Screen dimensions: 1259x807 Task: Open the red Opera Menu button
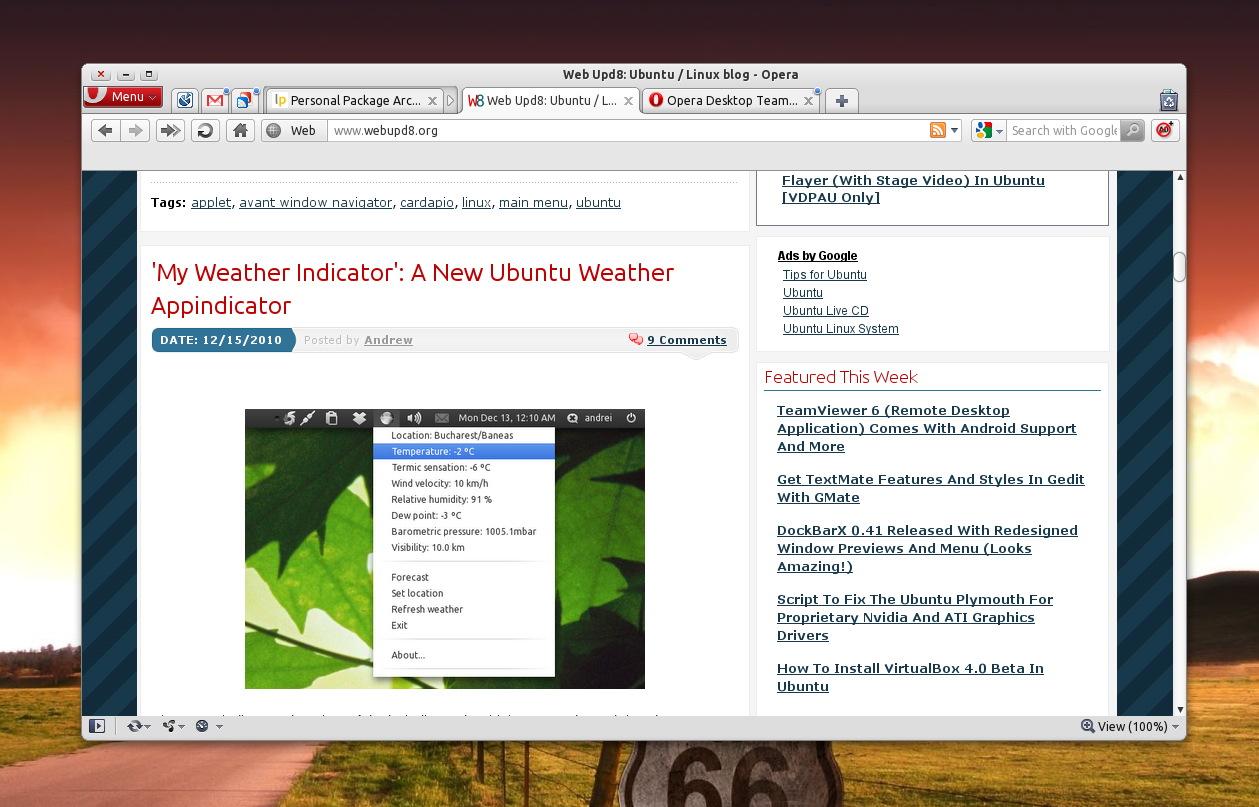123,97
